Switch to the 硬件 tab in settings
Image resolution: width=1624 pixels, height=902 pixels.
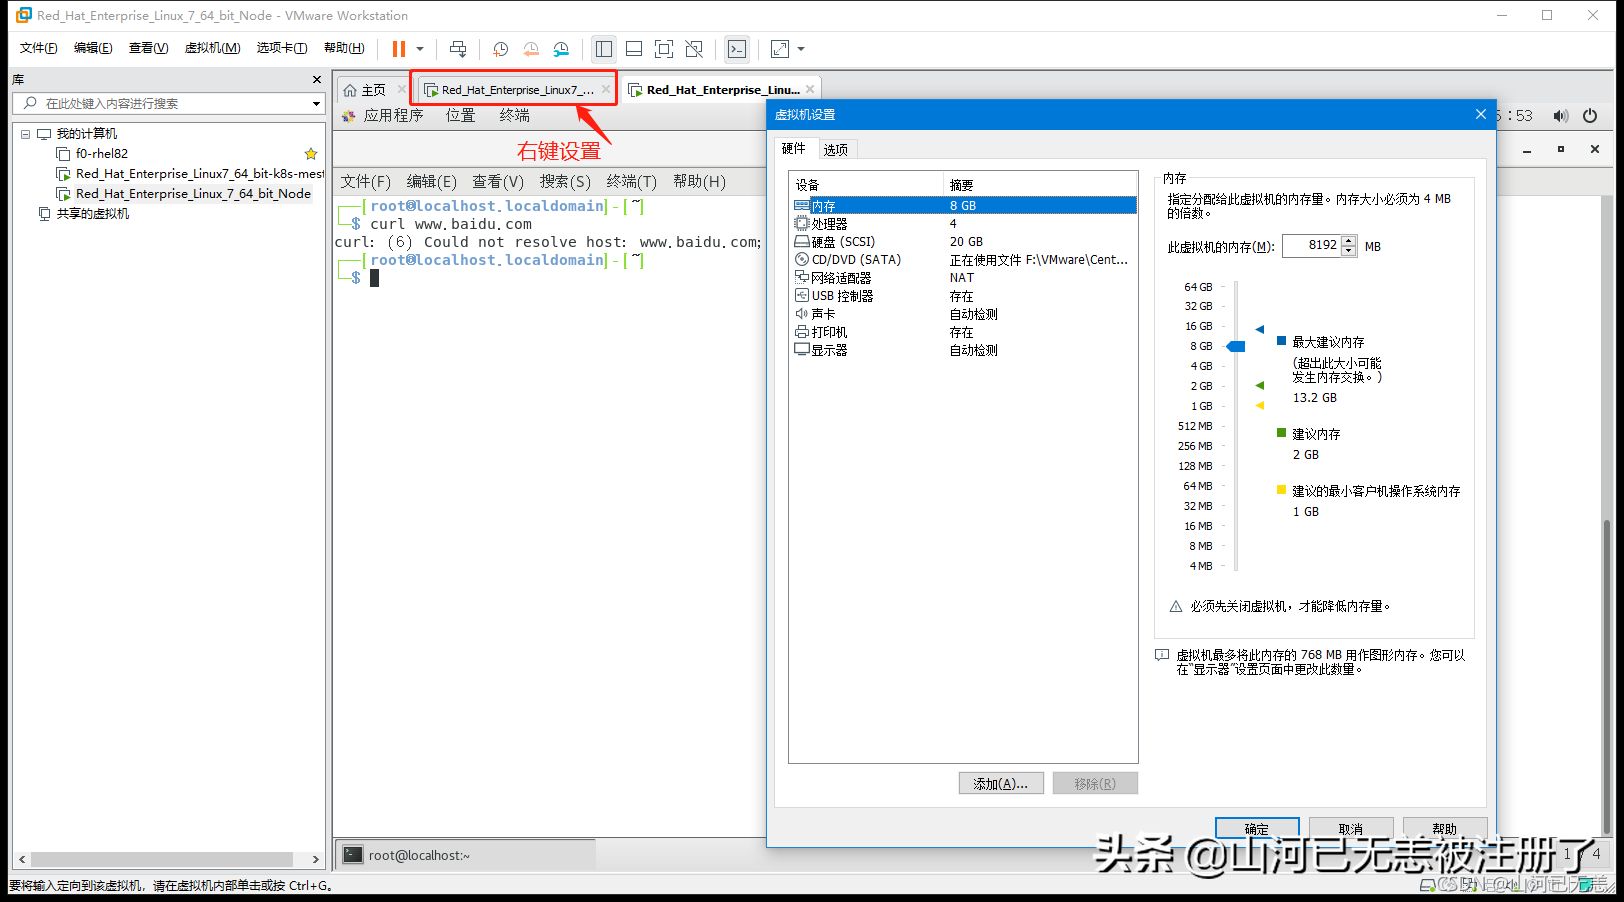point(794,149)
